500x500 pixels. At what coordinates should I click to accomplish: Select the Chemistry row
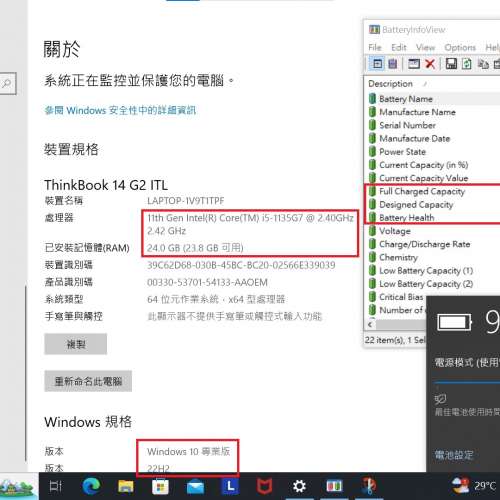pyautogui.click(x=433, y=257)
